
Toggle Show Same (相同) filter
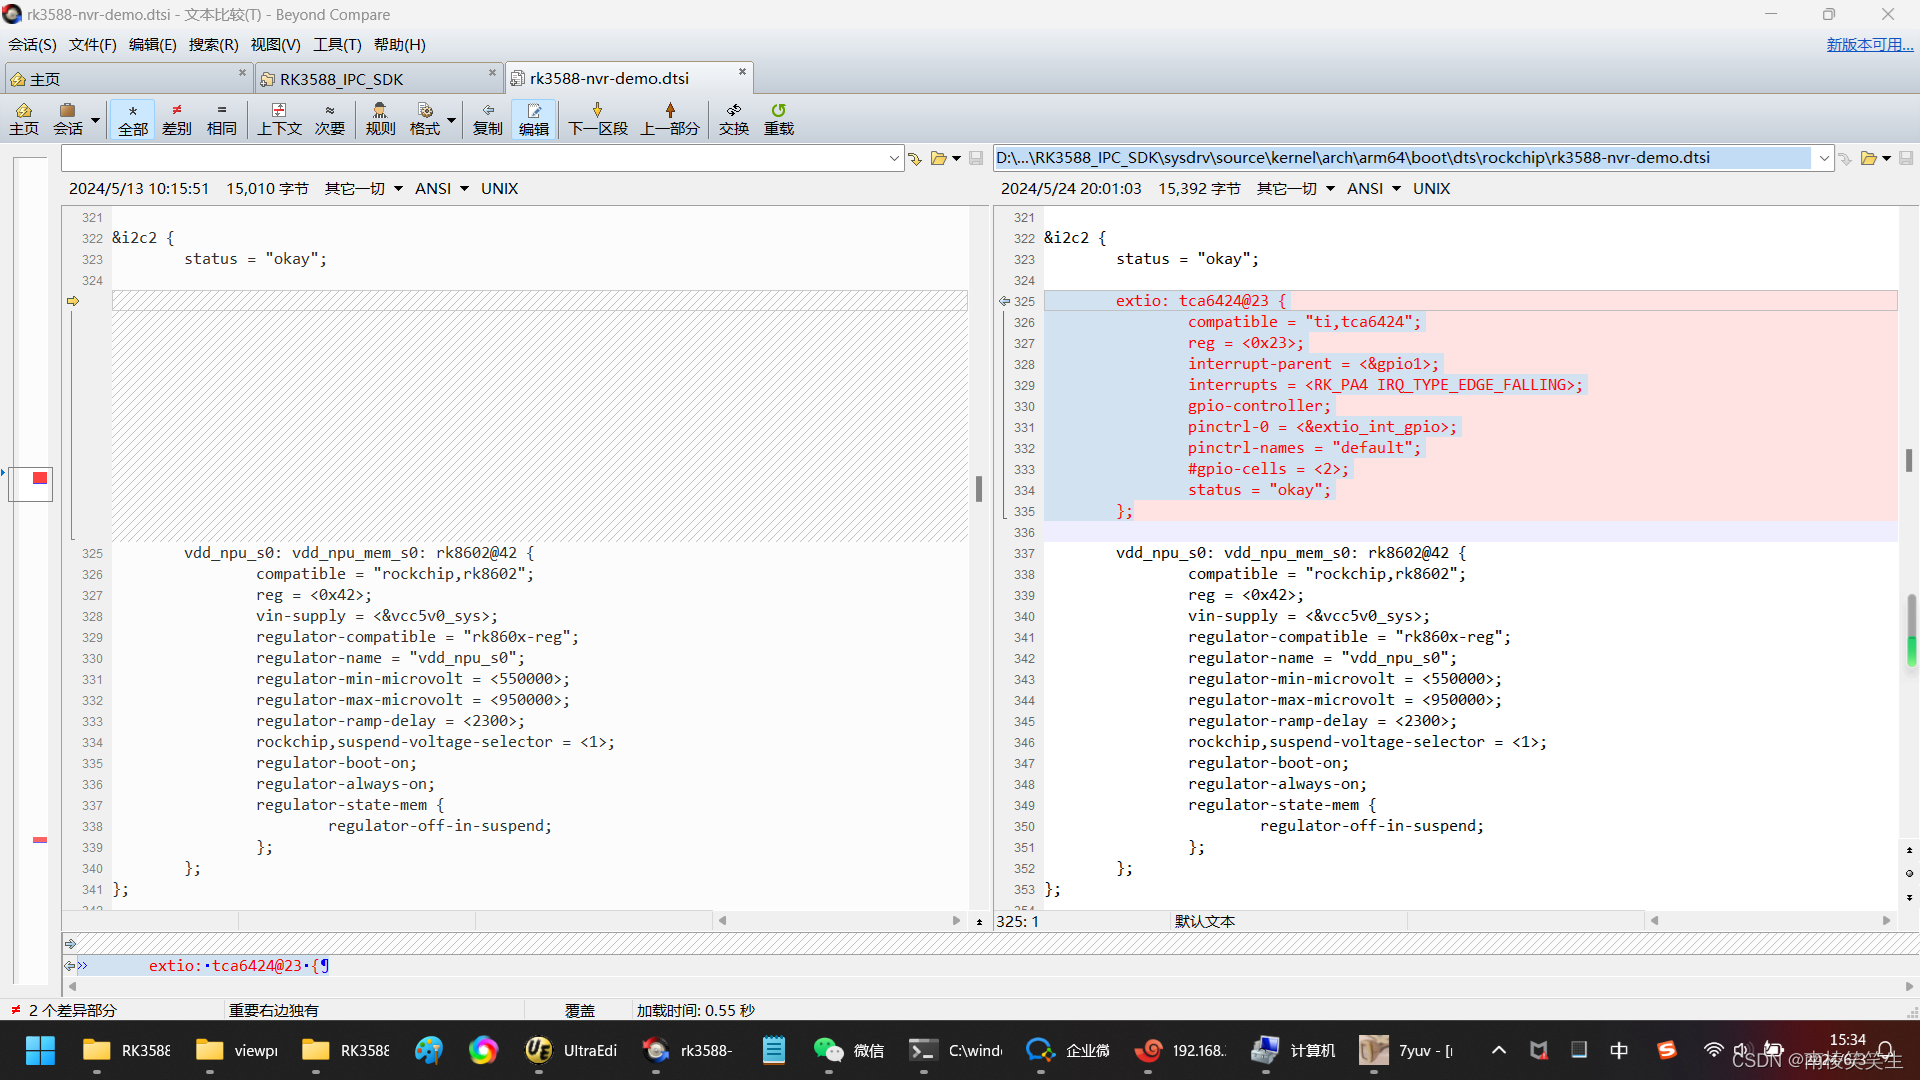[x=221, y=118]
